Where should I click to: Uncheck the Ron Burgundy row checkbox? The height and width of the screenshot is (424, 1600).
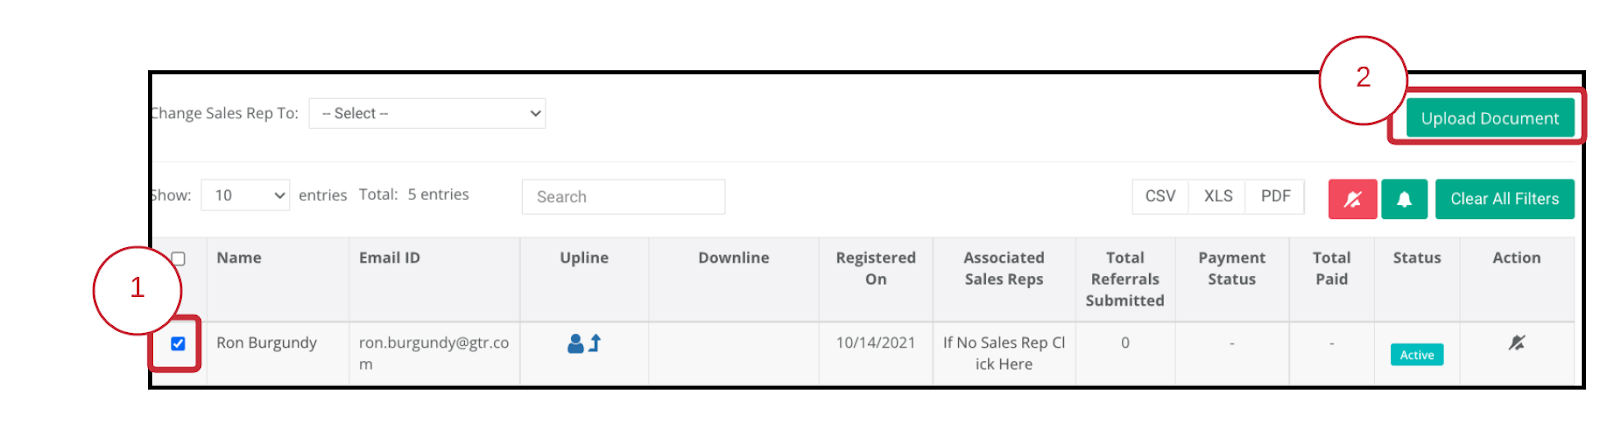coord(178,344)
